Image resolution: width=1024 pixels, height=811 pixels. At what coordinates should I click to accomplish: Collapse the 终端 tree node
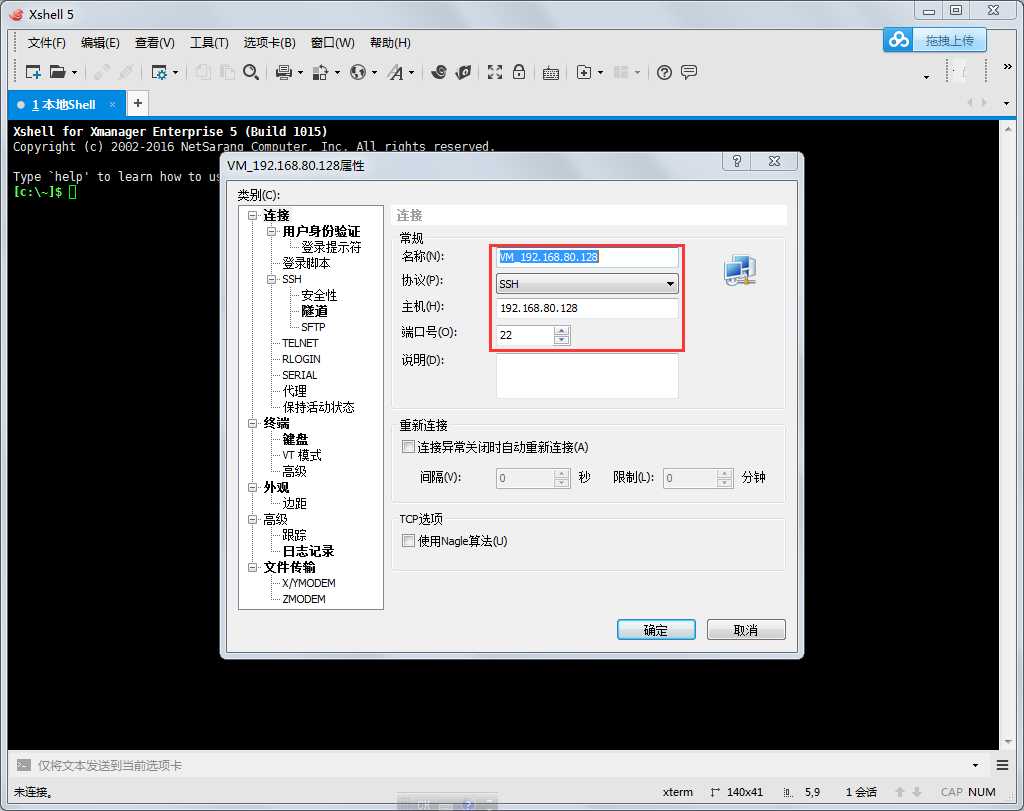253,423
